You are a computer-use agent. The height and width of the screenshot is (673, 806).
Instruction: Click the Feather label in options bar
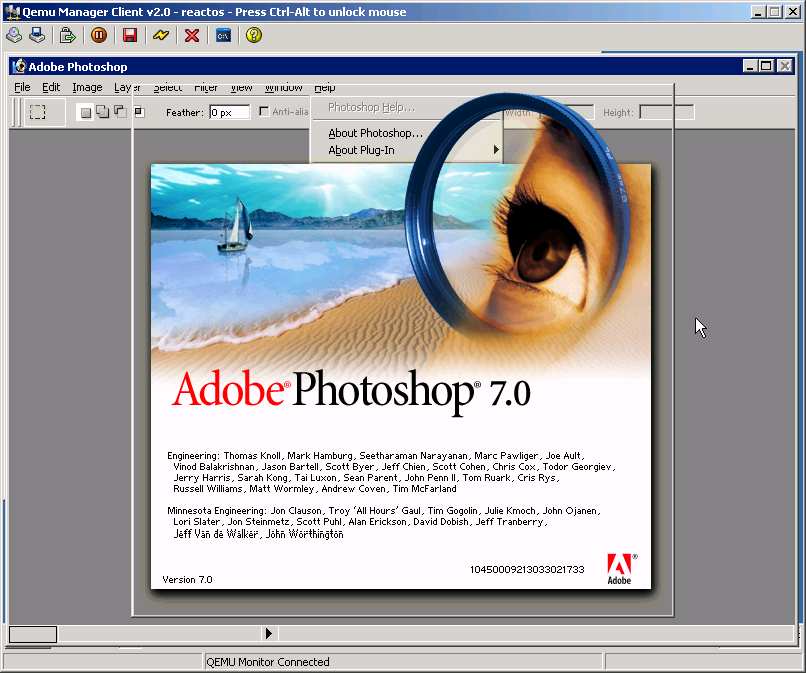click(x=185, y=113)
